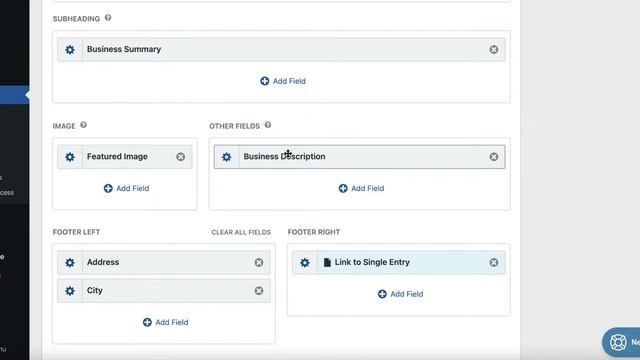Click the plus icon beside Subheading Add Field
The width and height of the screenshot is (640, 360).
pos(264,81)
